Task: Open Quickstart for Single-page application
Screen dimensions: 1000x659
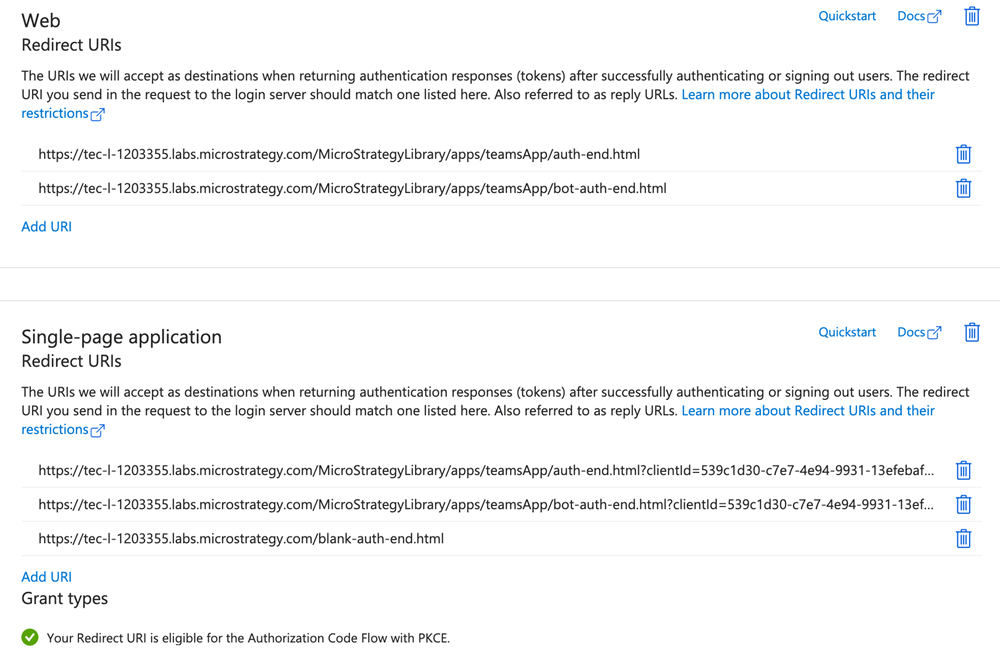Action: pyautogui.click(x=847, y=332)
